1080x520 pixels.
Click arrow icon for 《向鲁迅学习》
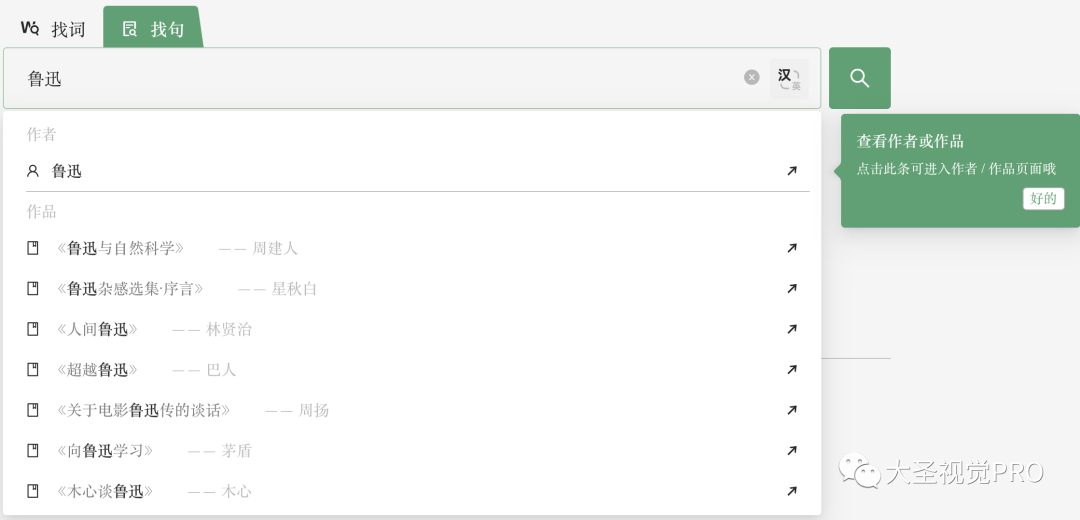click(792, 451)
